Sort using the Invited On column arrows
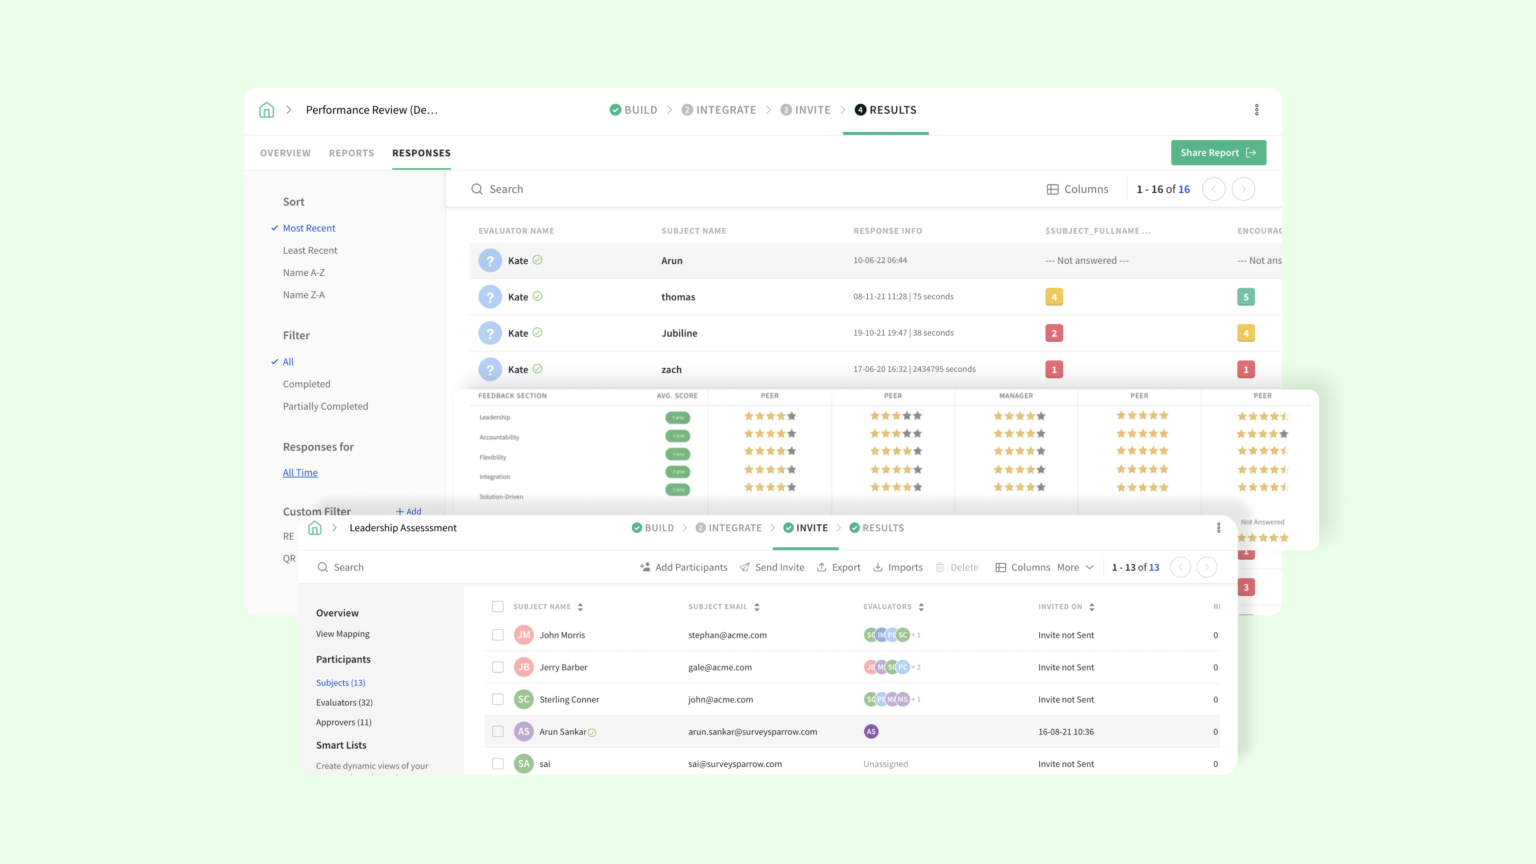1536x864 pixels. (1090, 606)
